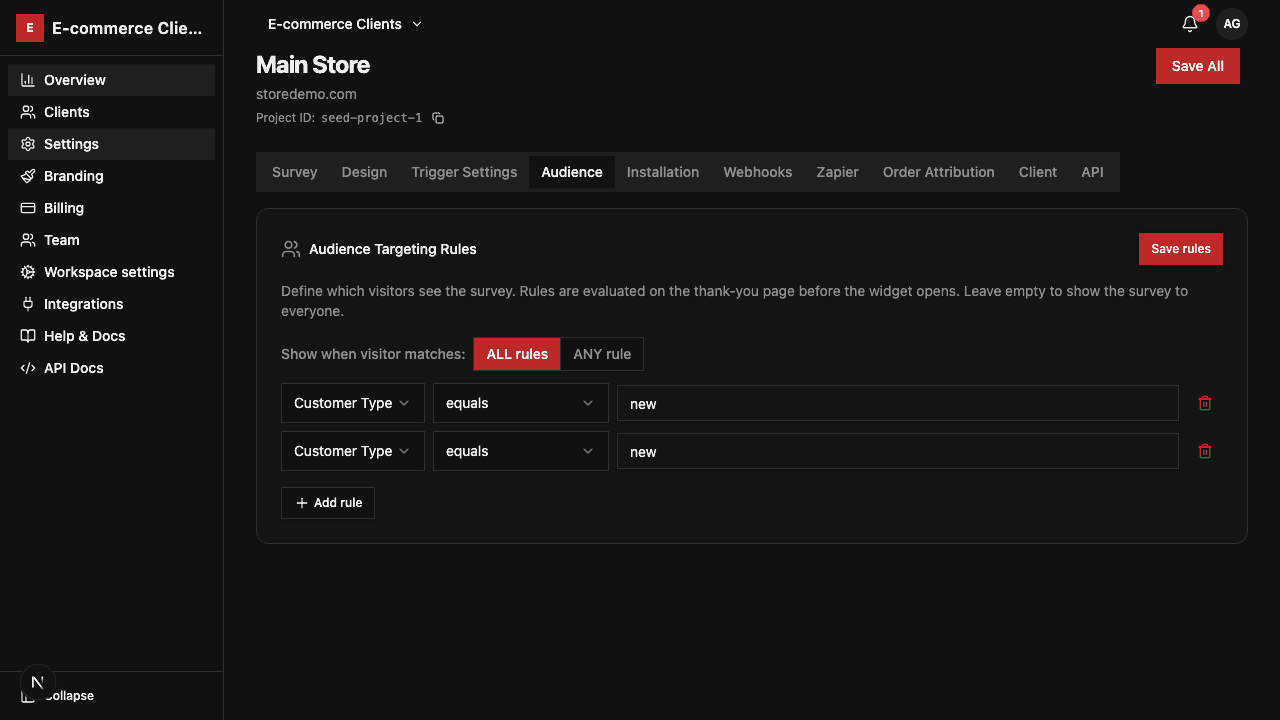Select the Audience tab
Viewport: 1280px width, 720px height.
(572, 172)
